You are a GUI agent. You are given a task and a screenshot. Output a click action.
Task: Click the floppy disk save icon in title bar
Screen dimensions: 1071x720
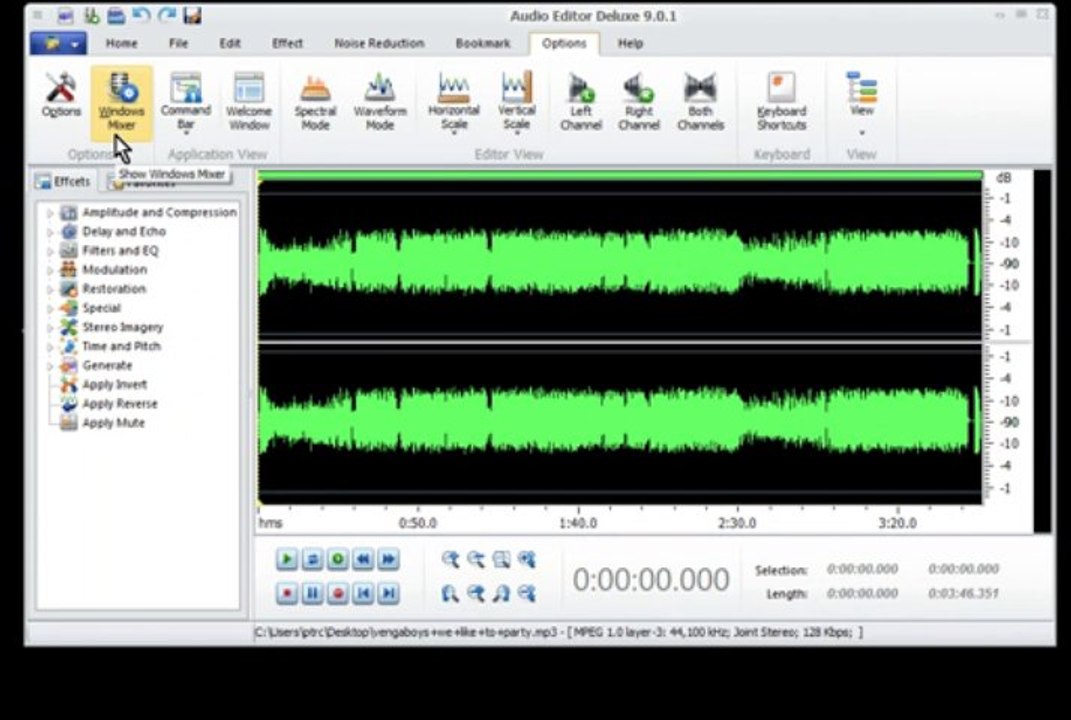click(x=193, y=15)
